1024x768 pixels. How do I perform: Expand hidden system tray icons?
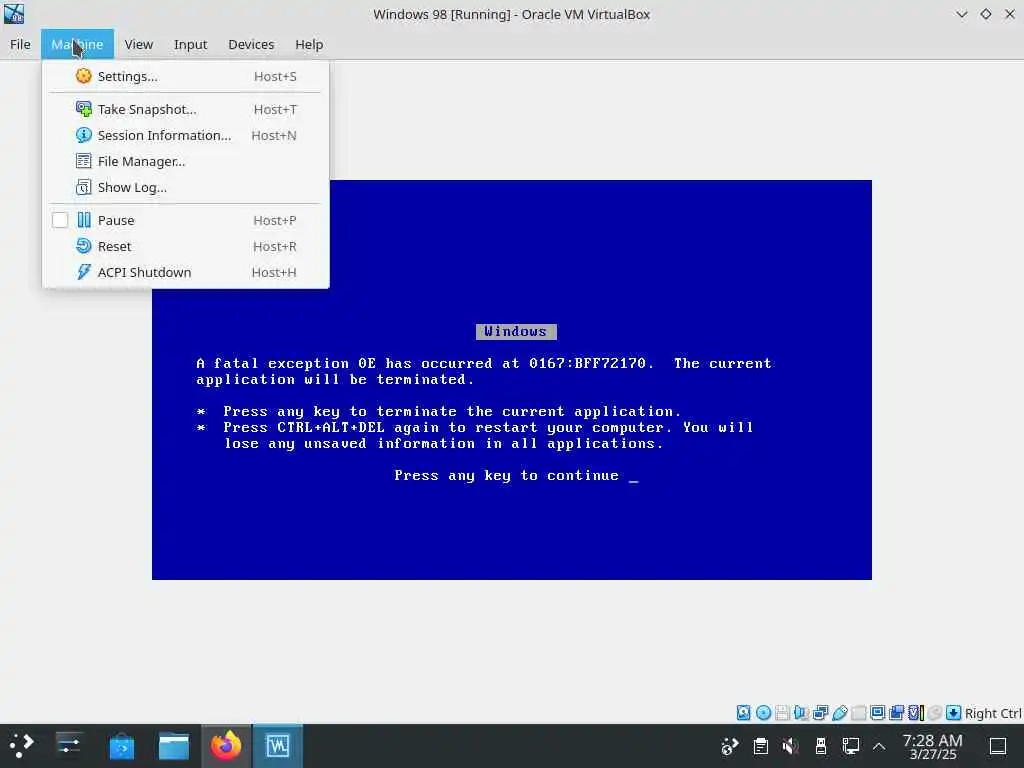[879, 746]
